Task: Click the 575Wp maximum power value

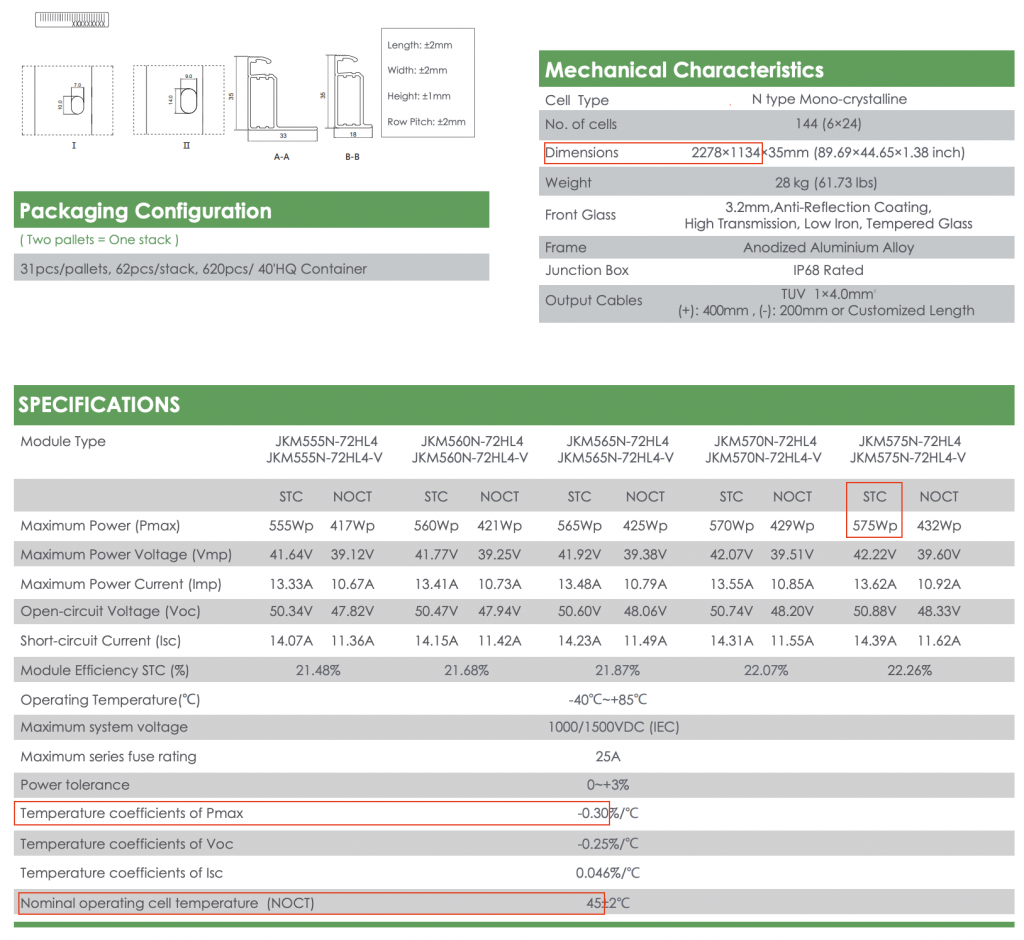Action: (874, 526)
